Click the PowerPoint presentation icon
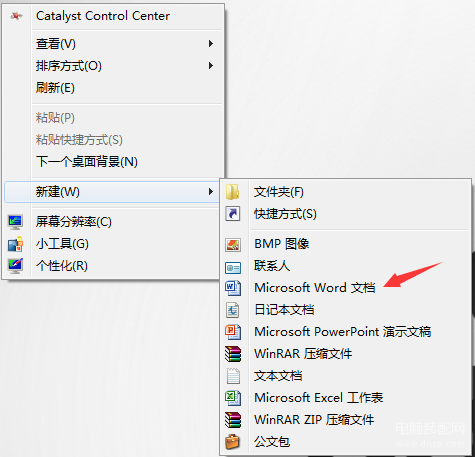Viewport: 475px width, 457px height. coord(233,332)
